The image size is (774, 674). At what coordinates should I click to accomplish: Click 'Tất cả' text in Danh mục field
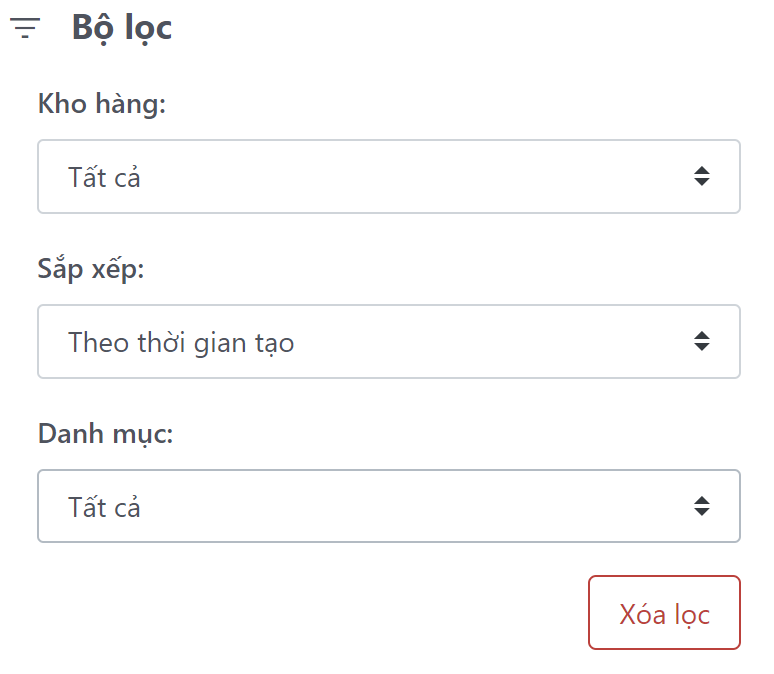(104, 508)
